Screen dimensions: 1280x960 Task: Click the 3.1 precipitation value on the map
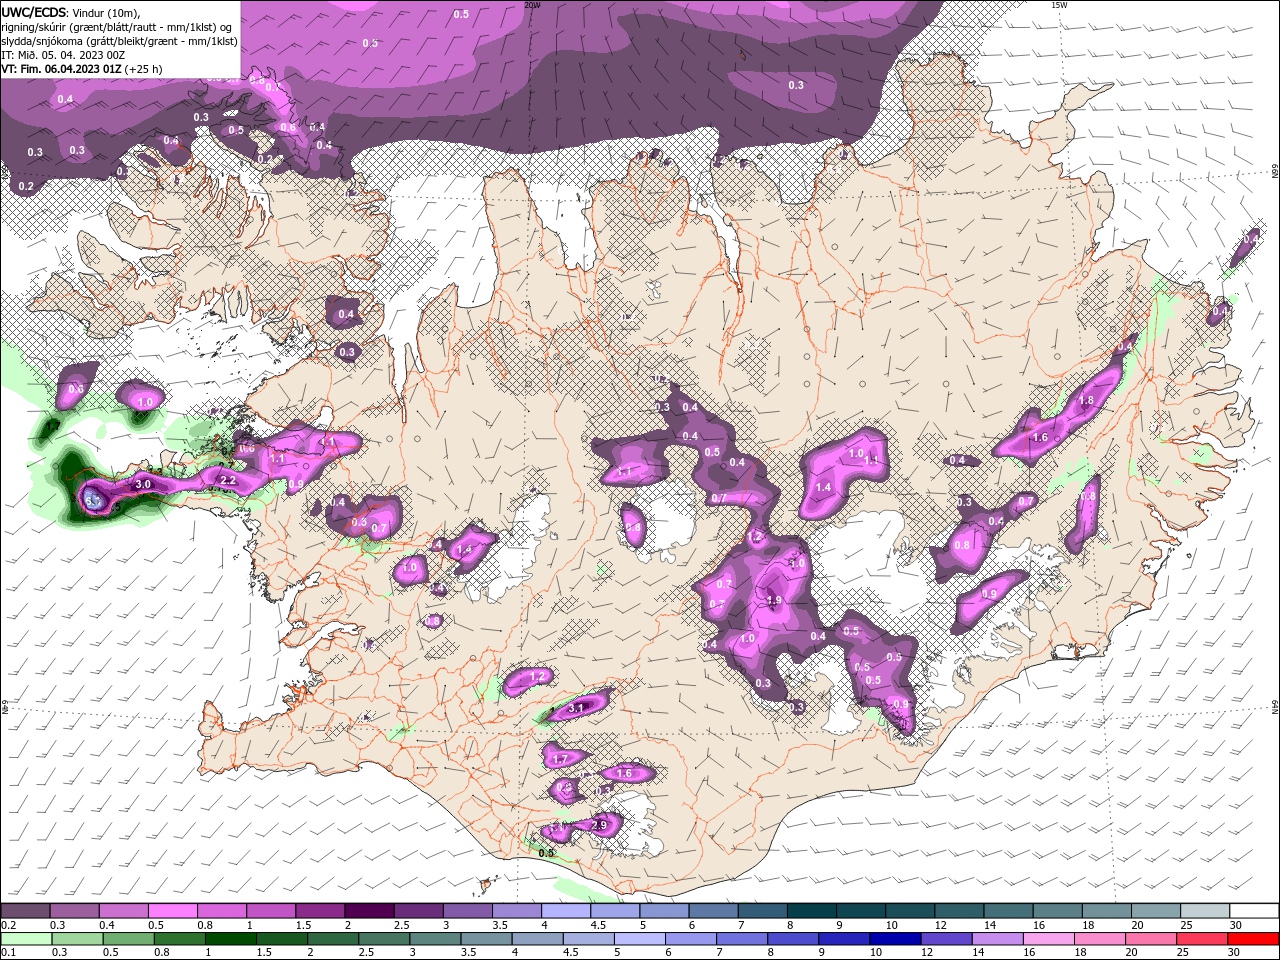click(x=576, y=707)
